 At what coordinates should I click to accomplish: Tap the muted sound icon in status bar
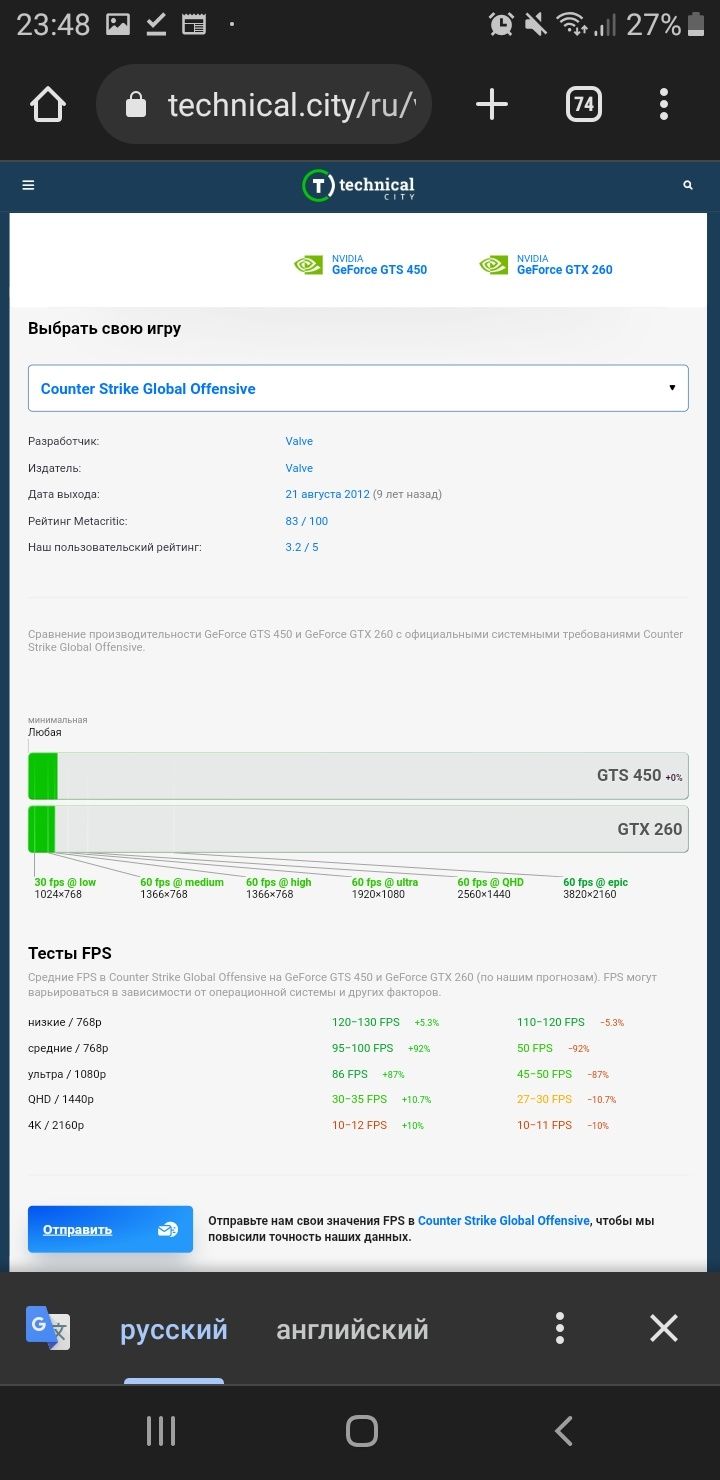pyautogui.click(x=536, y=24)
